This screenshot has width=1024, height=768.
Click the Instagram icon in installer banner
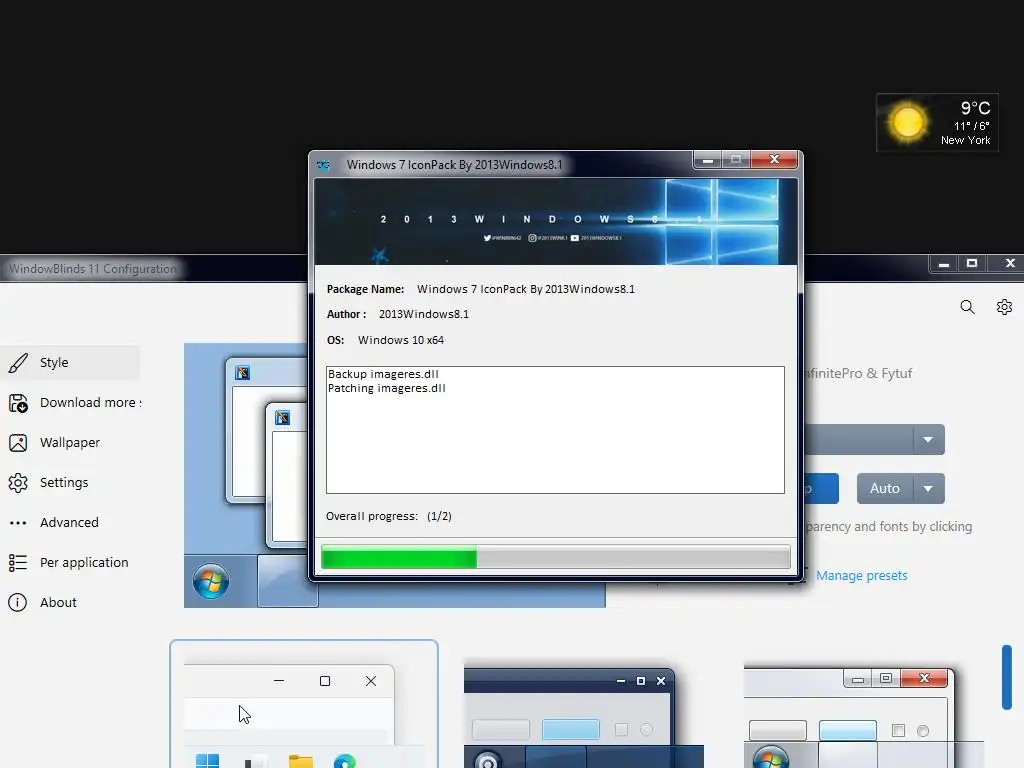[x=532, y=238]
